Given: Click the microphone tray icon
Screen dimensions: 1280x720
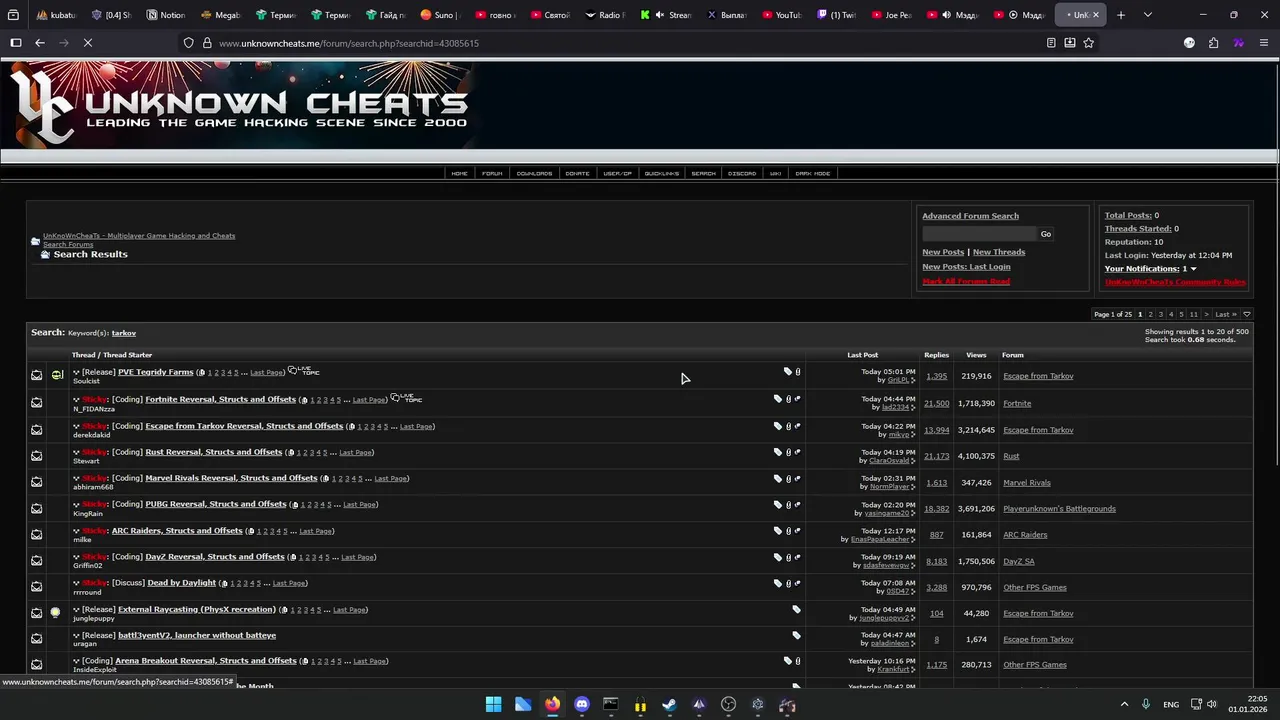Looking at the screenshot, I should [1146, 704].
